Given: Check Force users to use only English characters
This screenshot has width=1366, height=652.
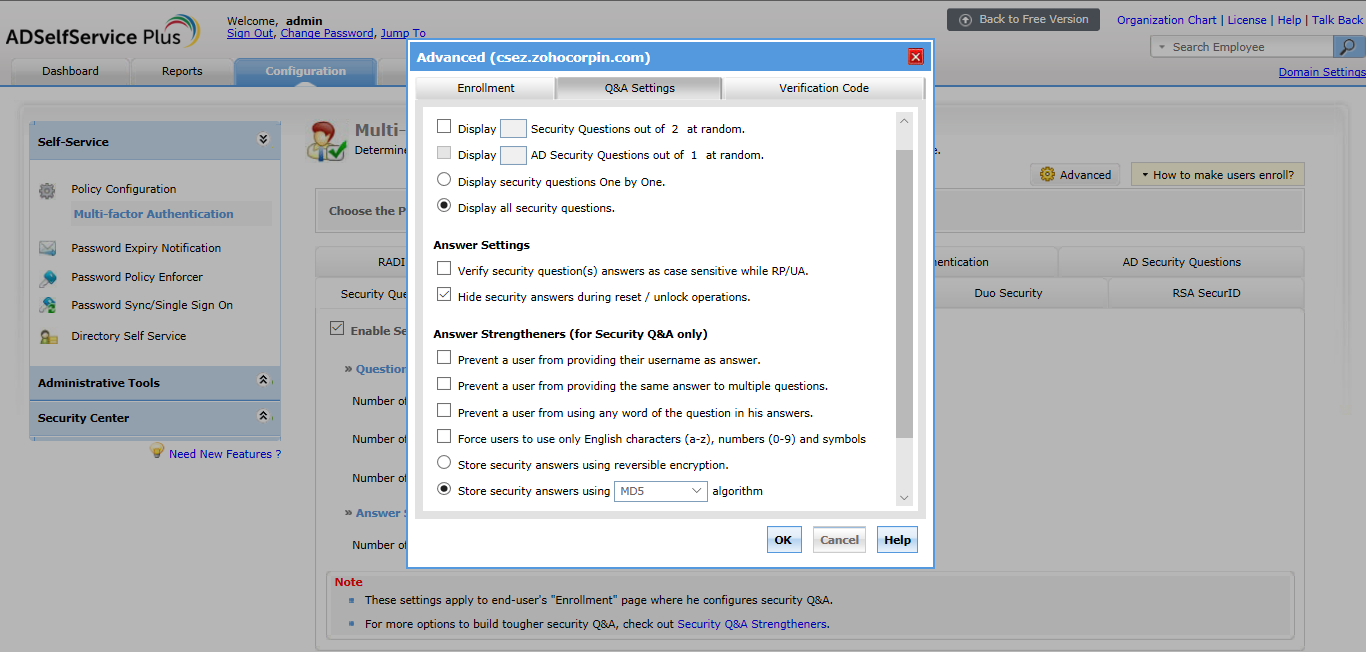Looking at the screenshot, I should click(x=444, y=437).
